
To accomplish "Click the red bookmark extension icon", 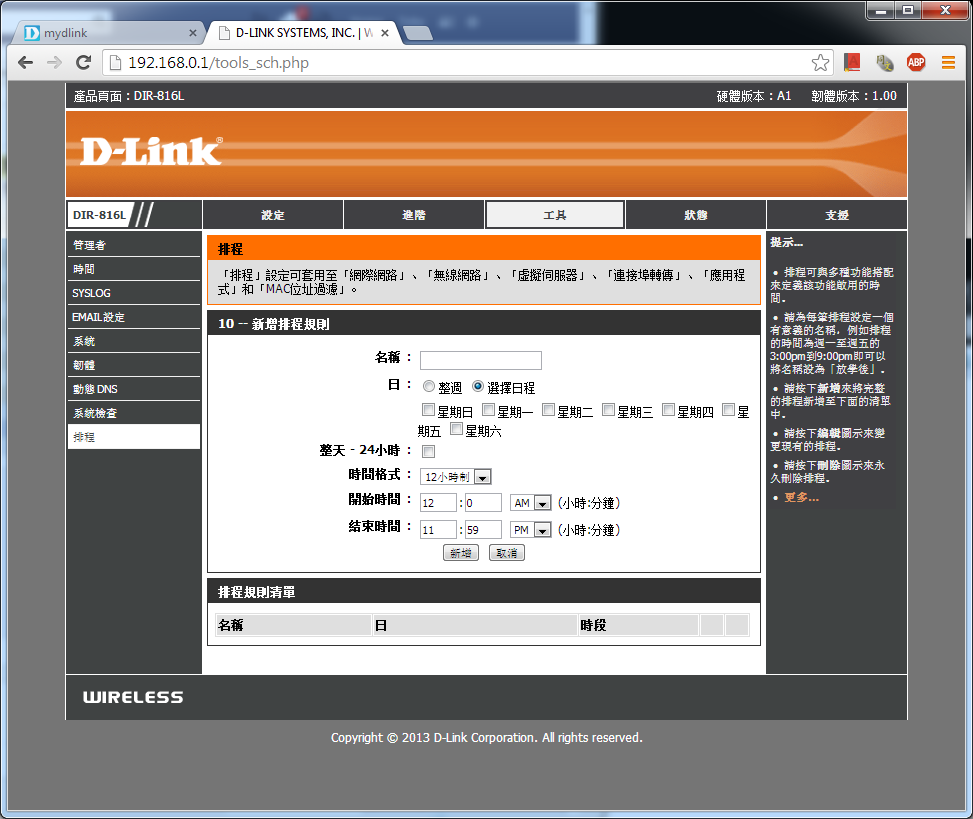I will (x=852, y=63).
